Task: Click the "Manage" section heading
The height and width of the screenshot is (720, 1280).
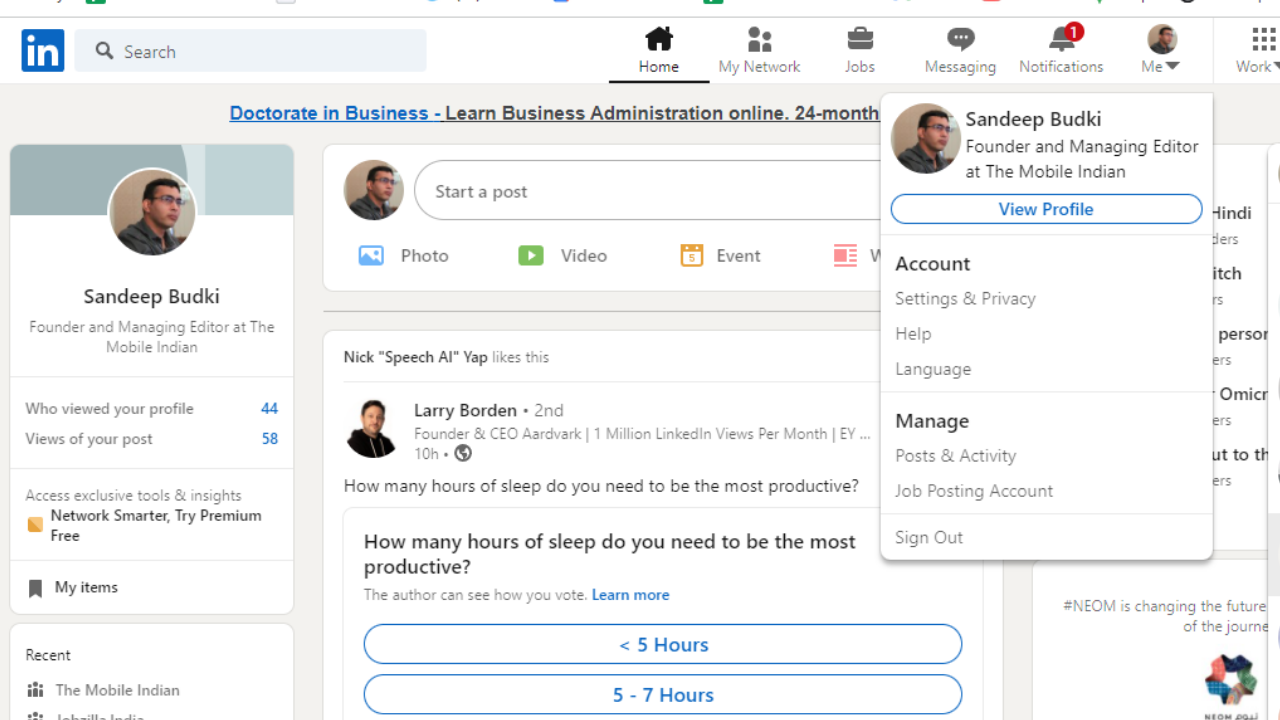Action: 932,421
